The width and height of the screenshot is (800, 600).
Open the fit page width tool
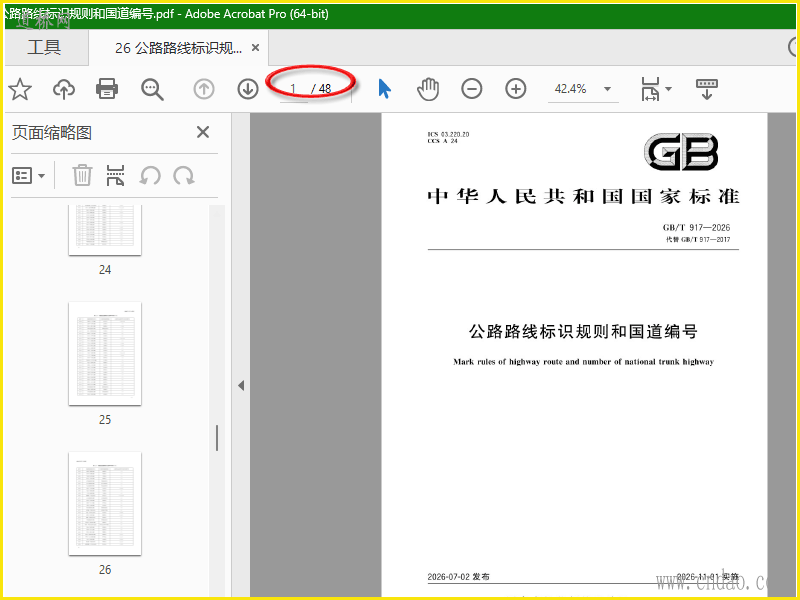point(650,89)
